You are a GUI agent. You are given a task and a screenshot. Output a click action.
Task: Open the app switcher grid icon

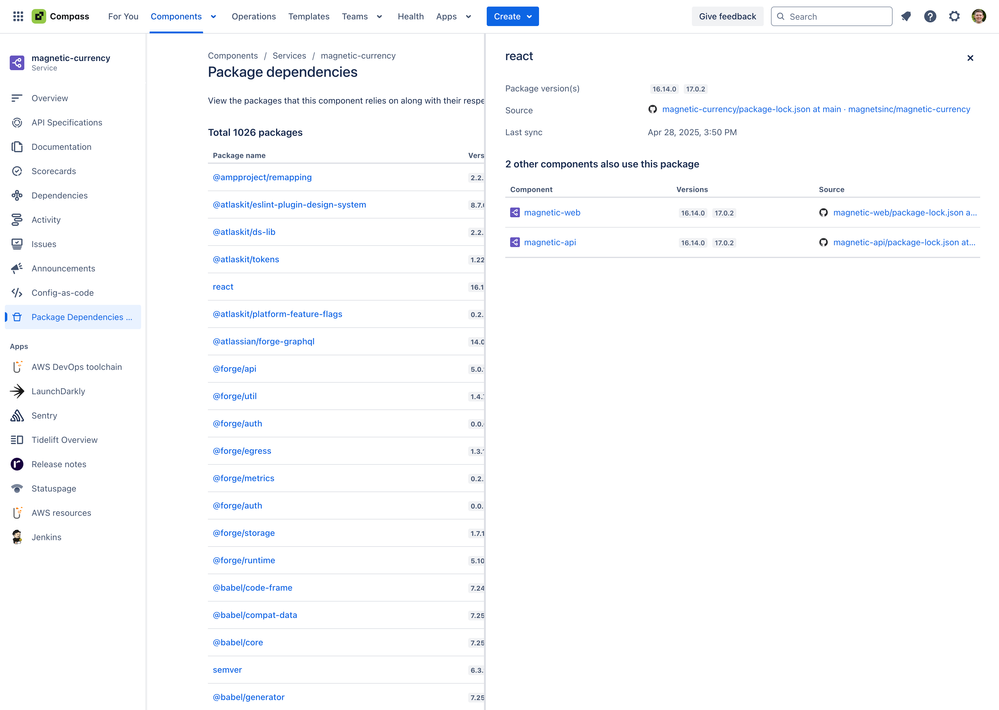[x=18, y=17]
